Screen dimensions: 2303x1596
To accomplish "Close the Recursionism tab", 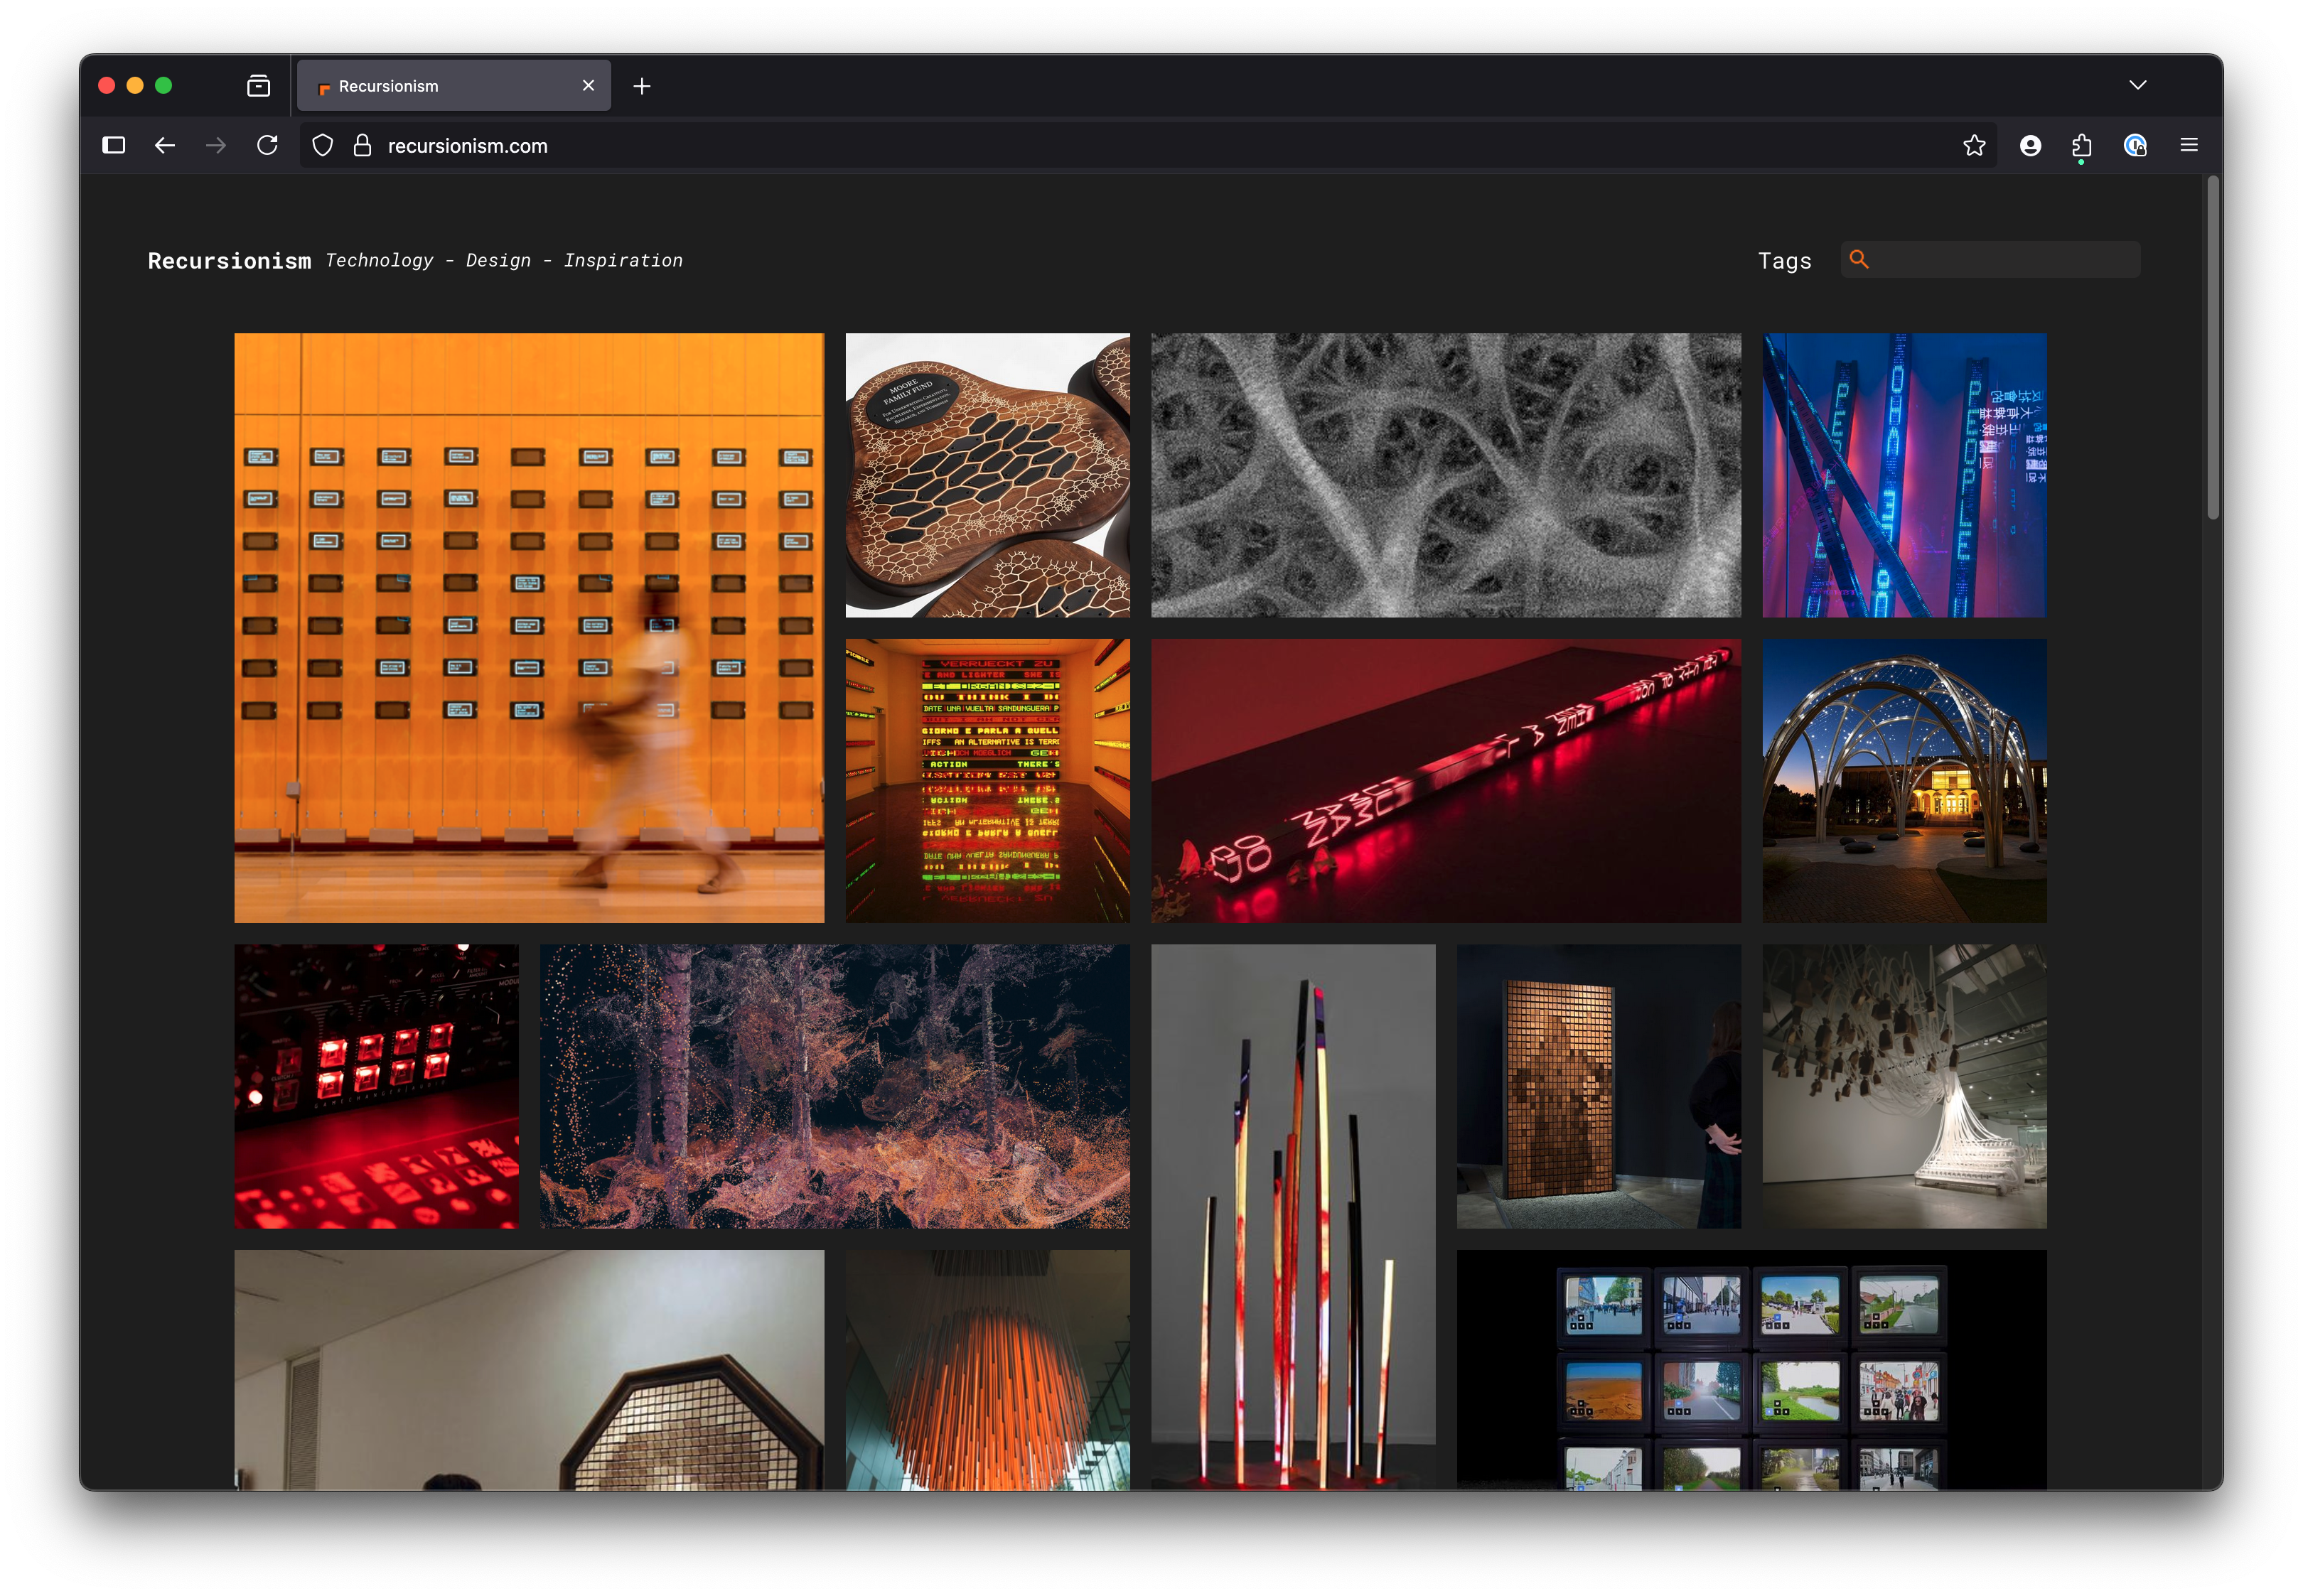I will pos(588,86).
